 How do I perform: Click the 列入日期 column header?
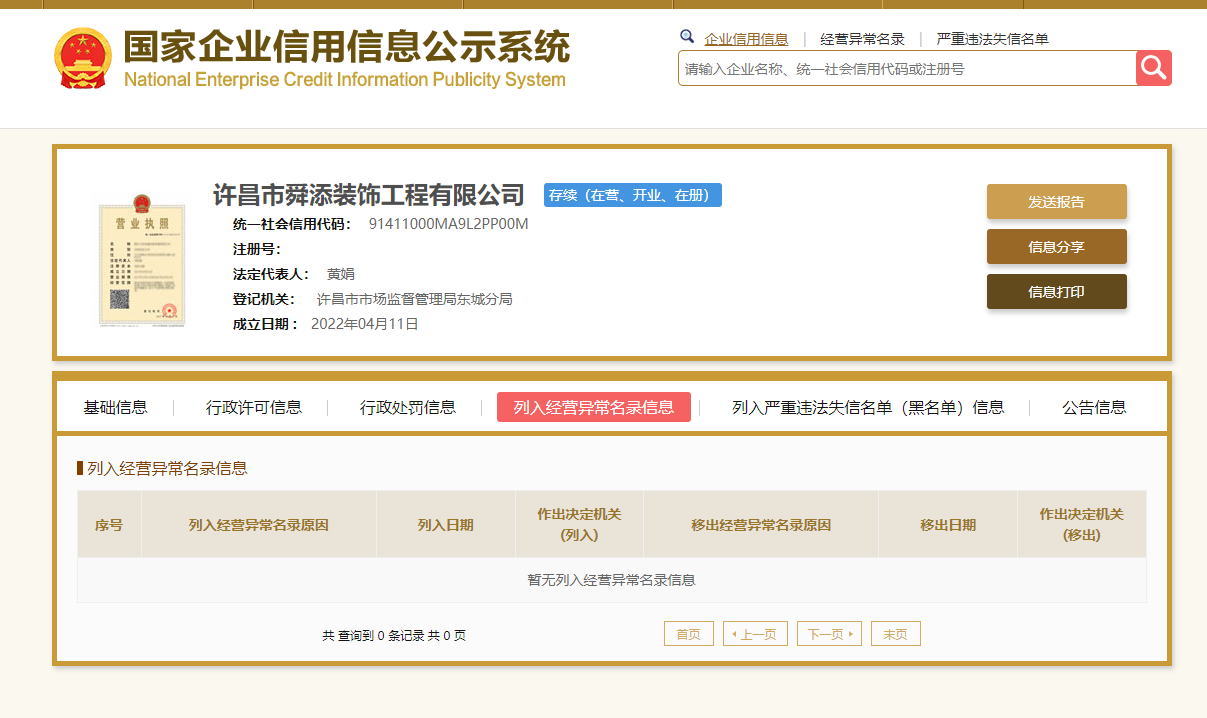point(446,524)
